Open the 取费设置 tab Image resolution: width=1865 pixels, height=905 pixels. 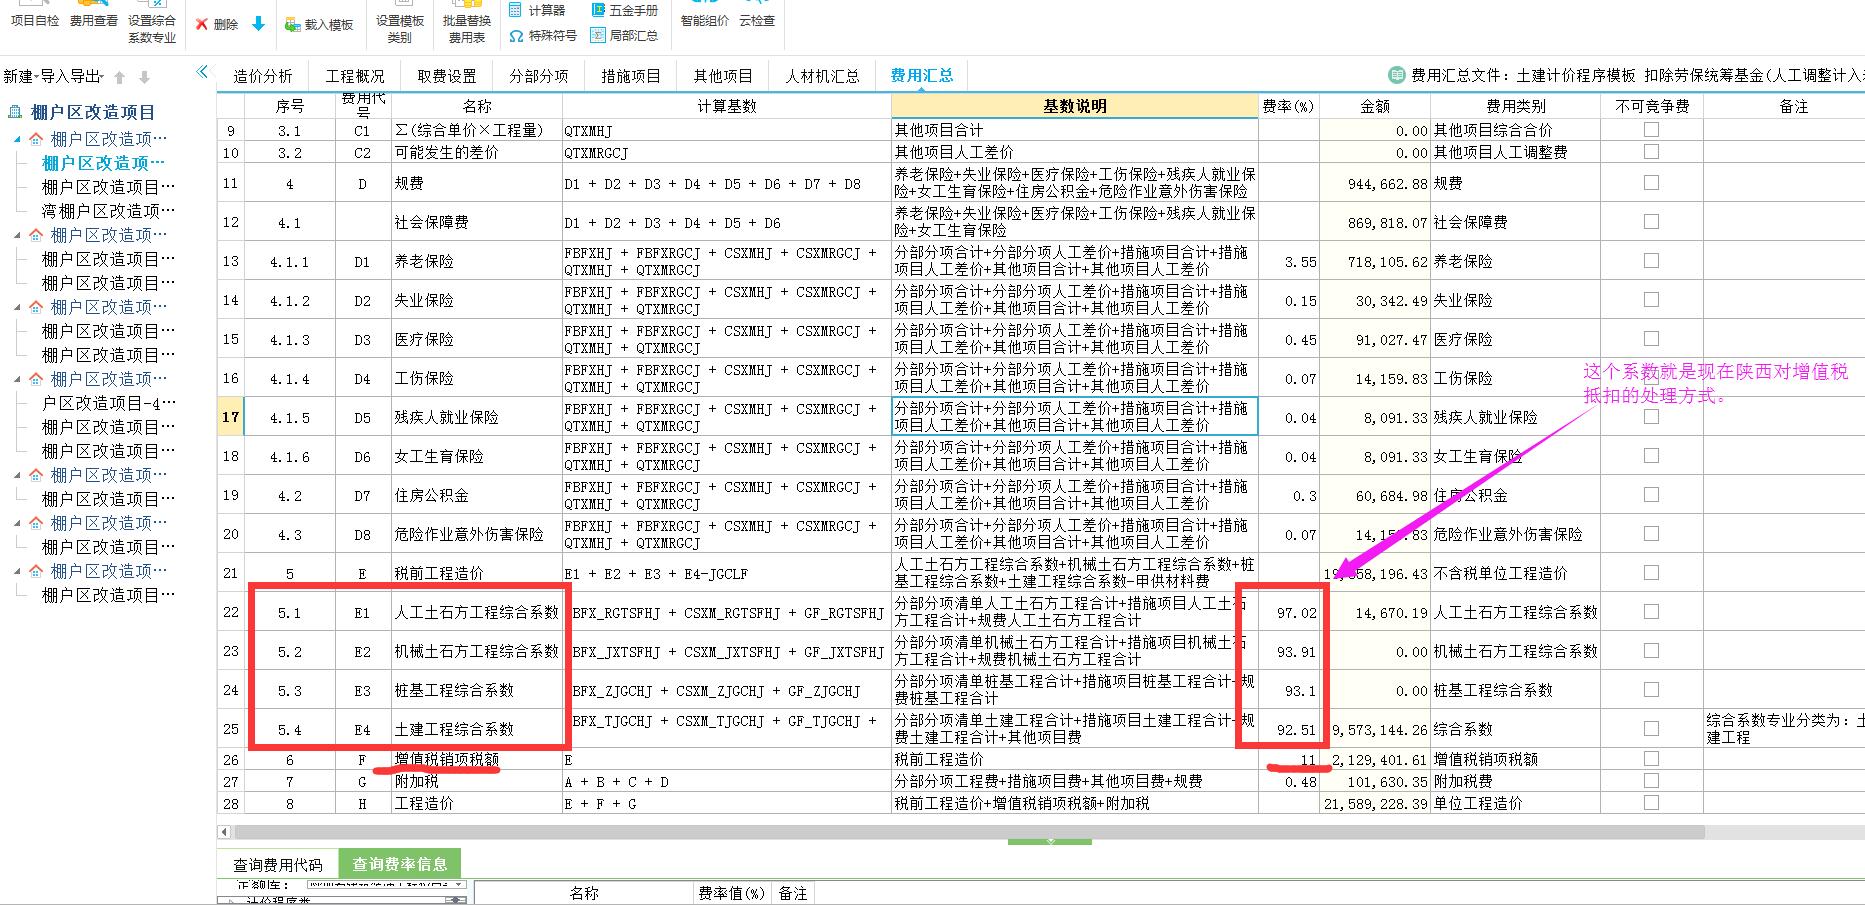pos(447,76)
